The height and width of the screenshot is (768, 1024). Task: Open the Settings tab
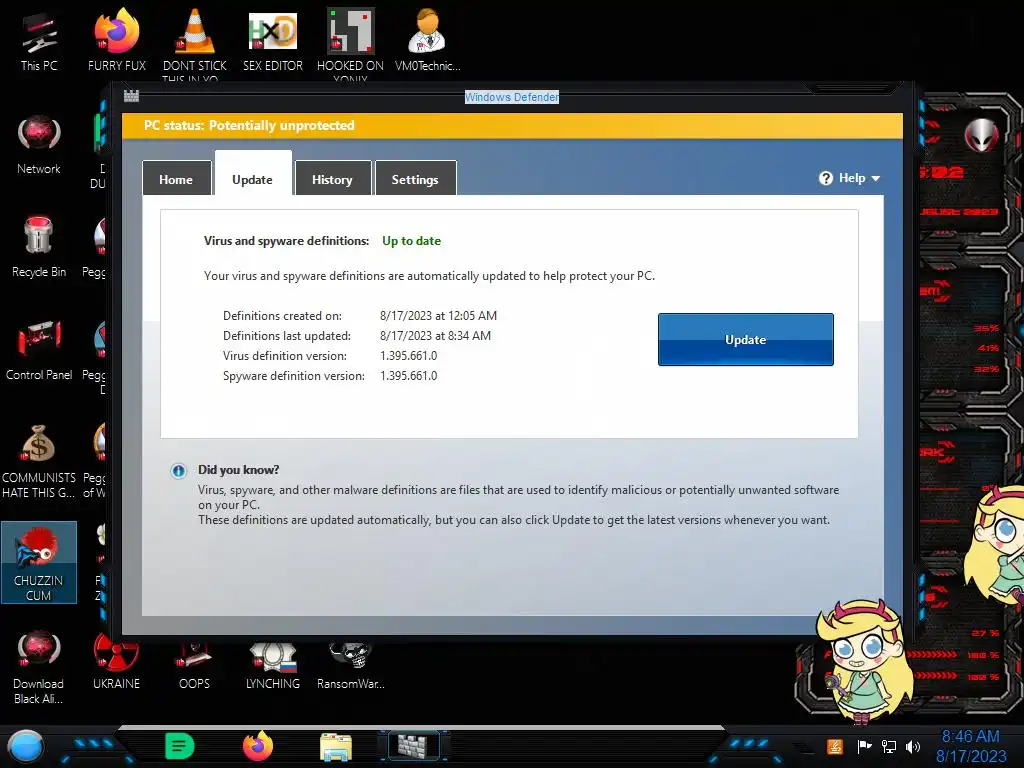pos(415,178)
